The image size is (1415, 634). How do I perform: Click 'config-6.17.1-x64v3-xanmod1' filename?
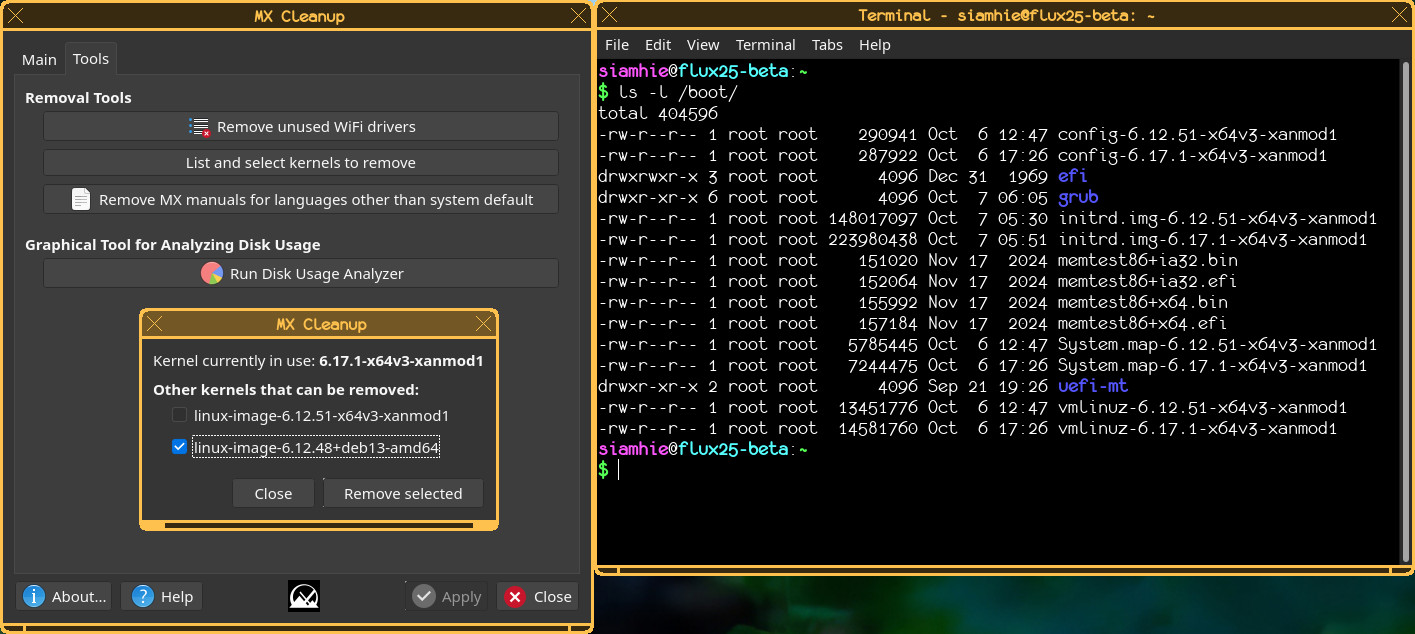1192,155
